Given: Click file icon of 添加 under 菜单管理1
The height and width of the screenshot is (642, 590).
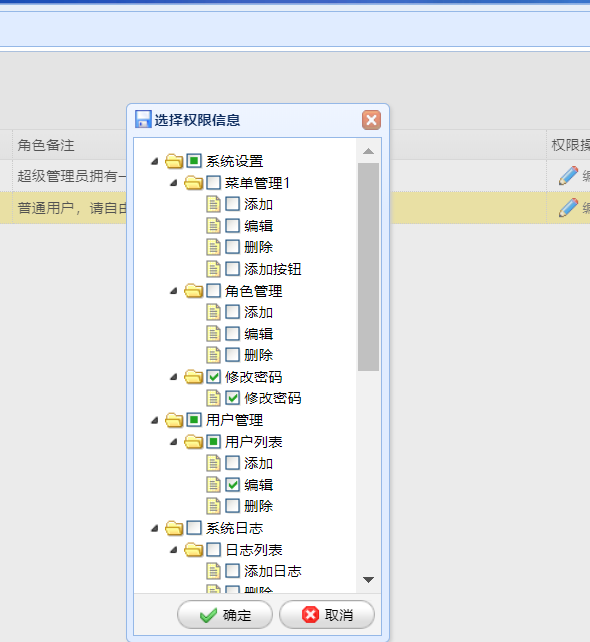Looking at the screenshot, I should (213, 204).
